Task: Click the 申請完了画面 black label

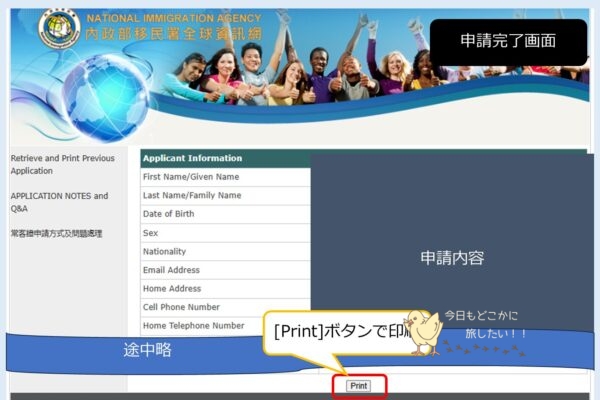Action: [x=508, y=41]
